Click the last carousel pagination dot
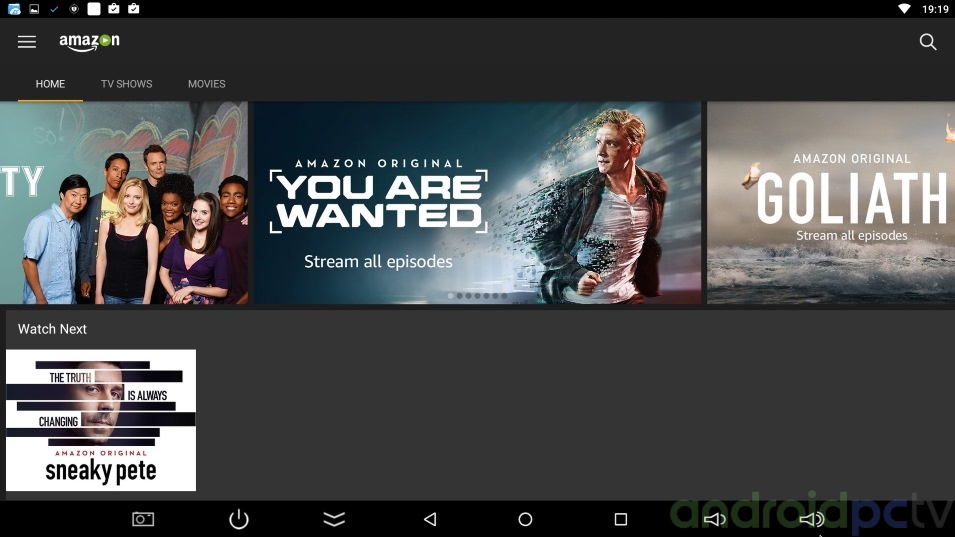Image resolution: width=955 pixels, height=537 pixels. point(504,296)
